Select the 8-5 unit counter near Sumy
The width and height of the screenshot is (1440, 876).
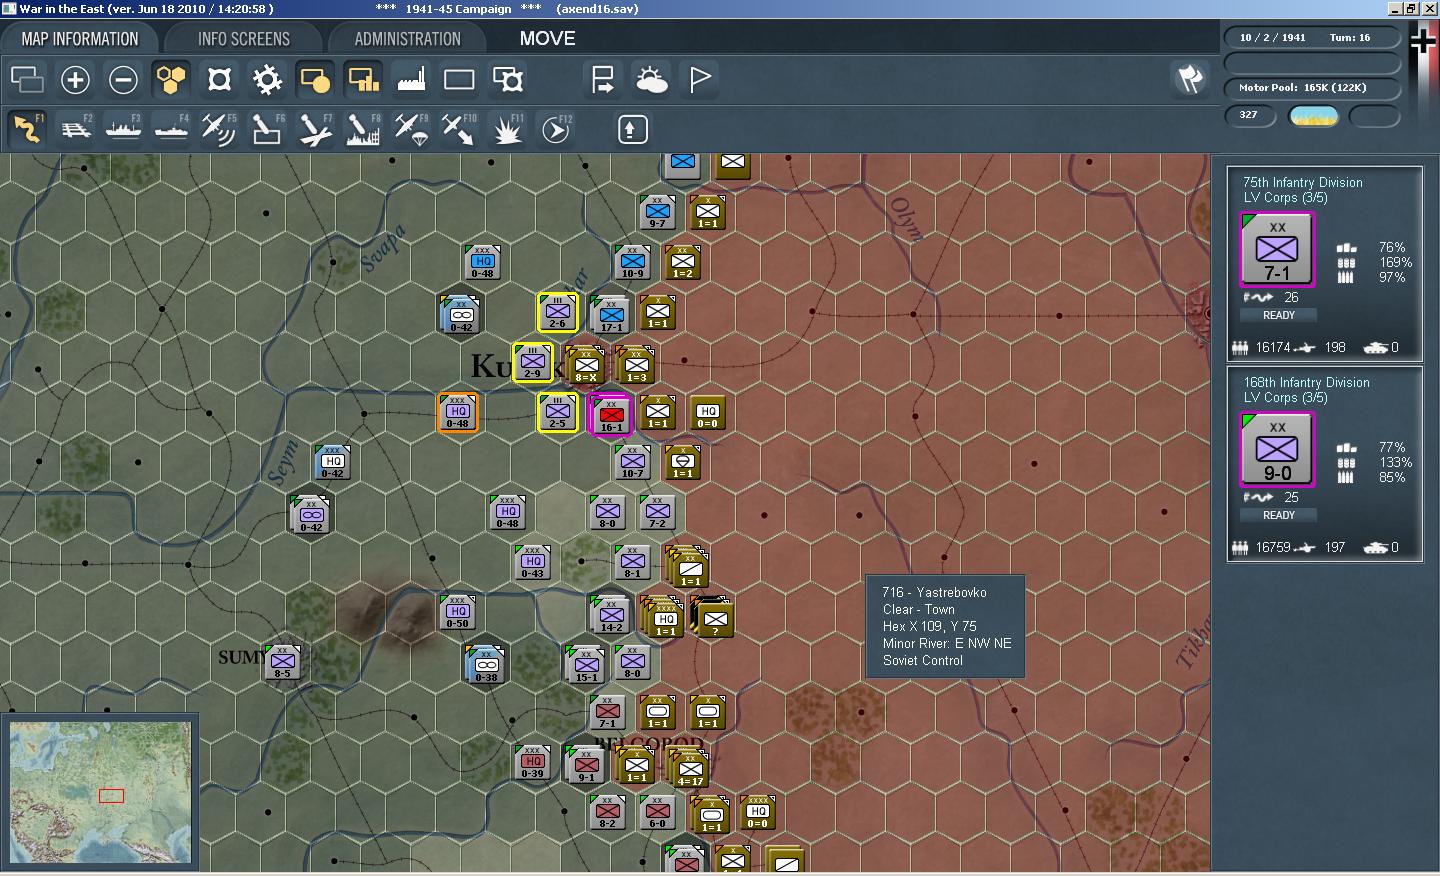282,663
